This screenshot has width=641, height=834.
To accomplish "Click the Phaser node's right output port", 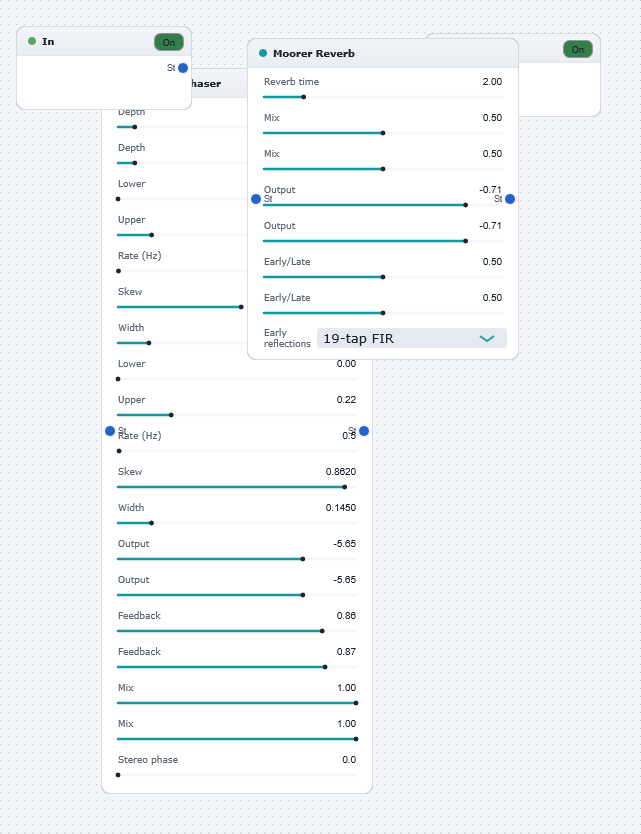I will click(x=364, y=431).
